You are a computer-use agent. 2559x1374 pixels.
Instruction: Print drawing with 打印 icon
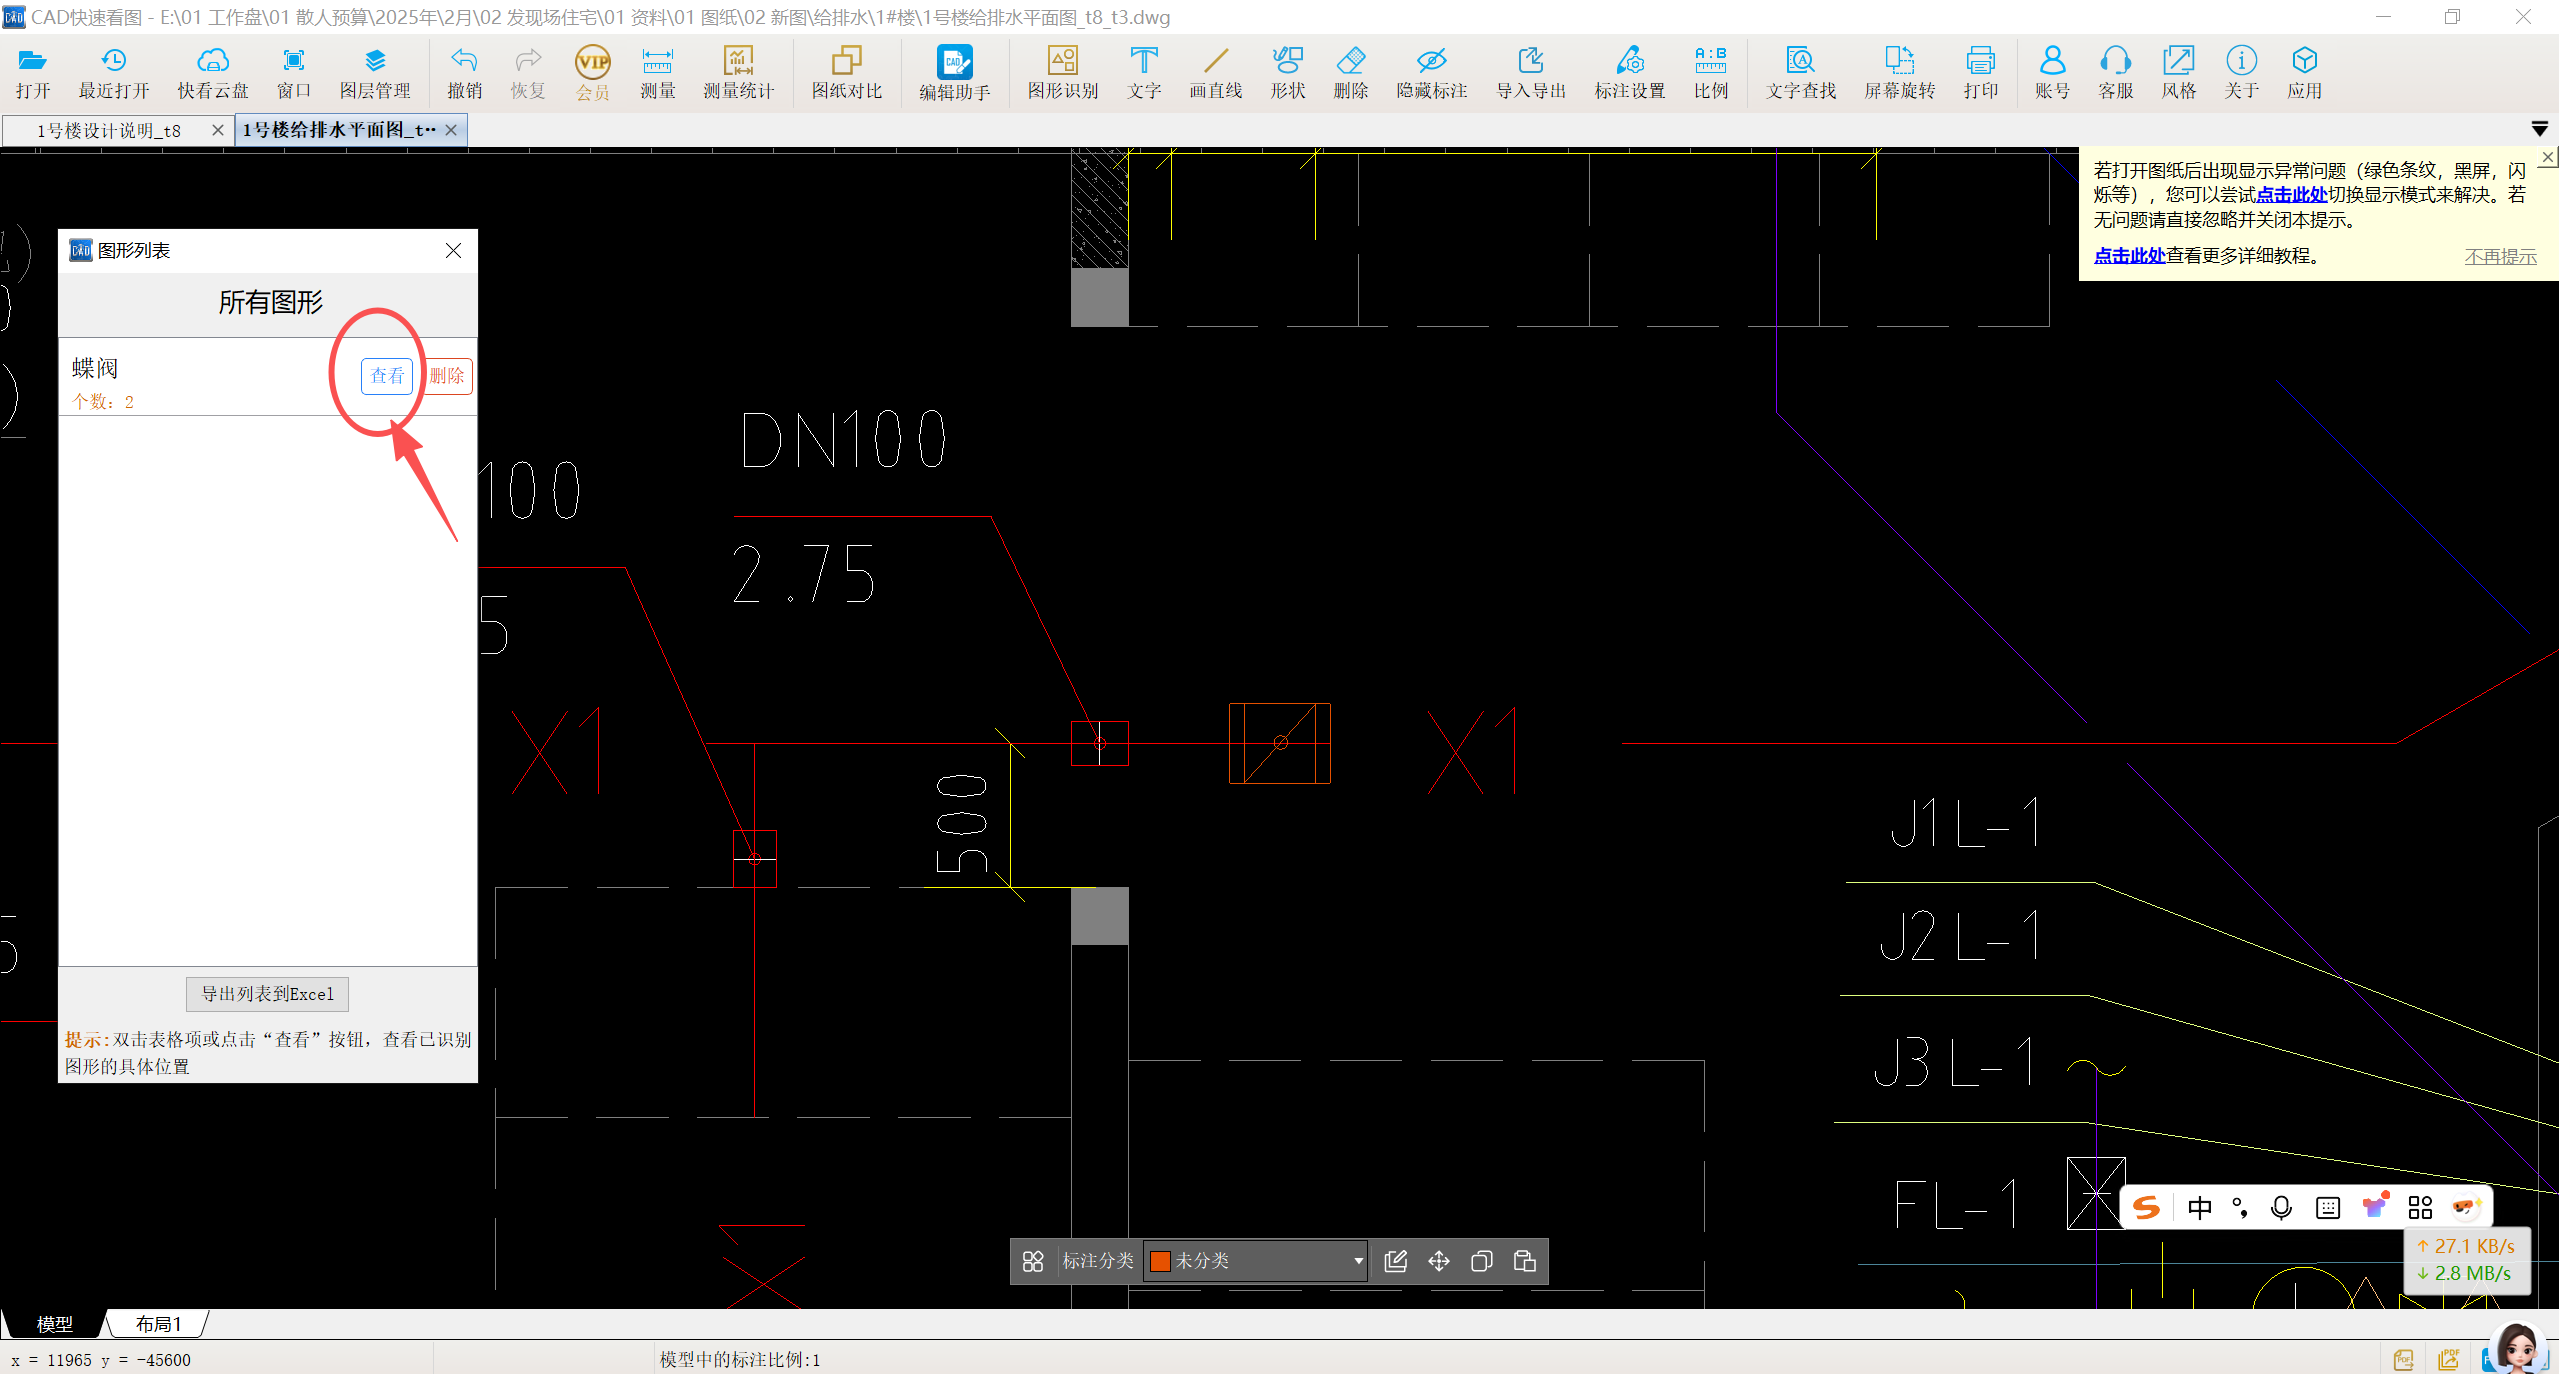pyautogui.click(x=1980, y=73)
